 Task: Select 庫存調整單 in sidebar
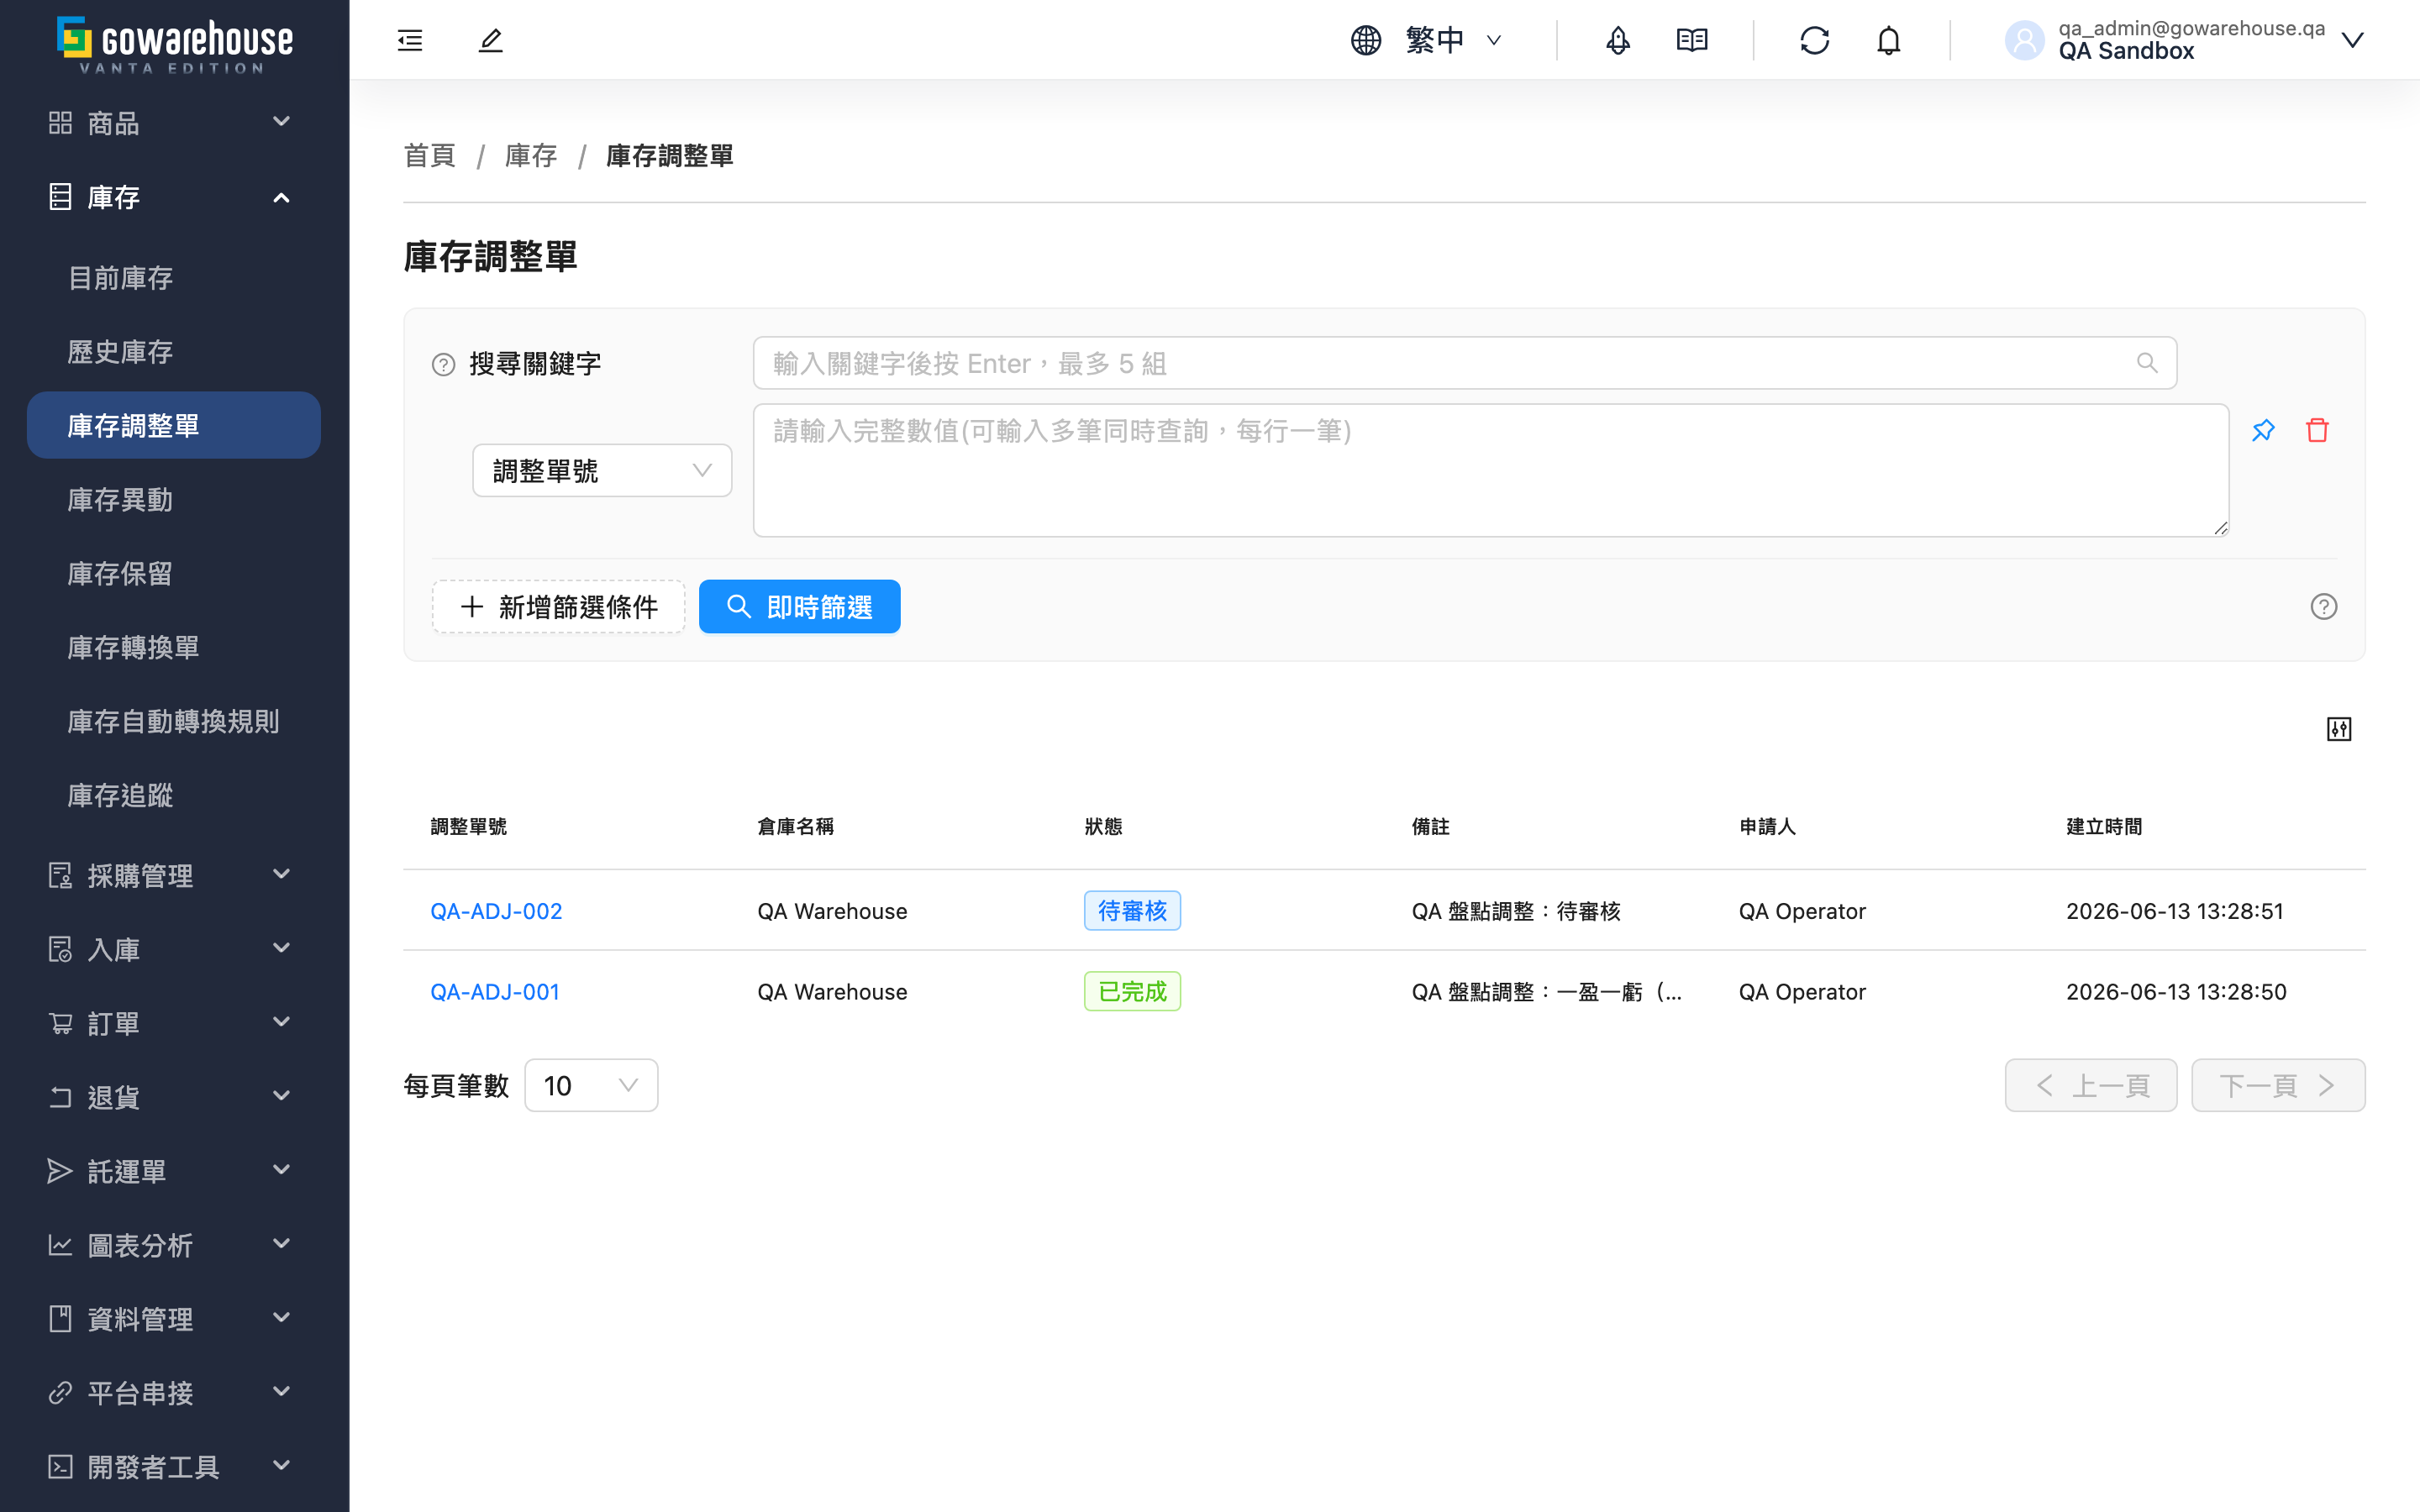click(173, 425)
